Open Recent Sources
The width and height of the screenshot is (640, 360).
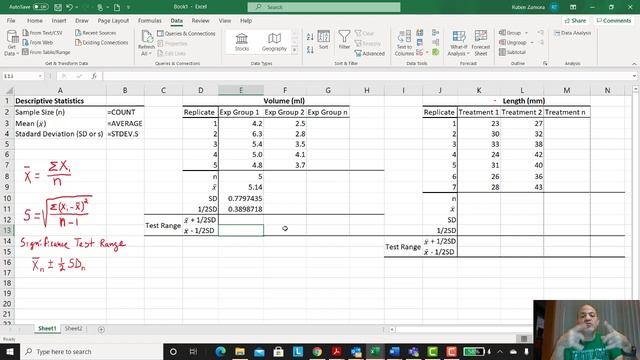96,33
